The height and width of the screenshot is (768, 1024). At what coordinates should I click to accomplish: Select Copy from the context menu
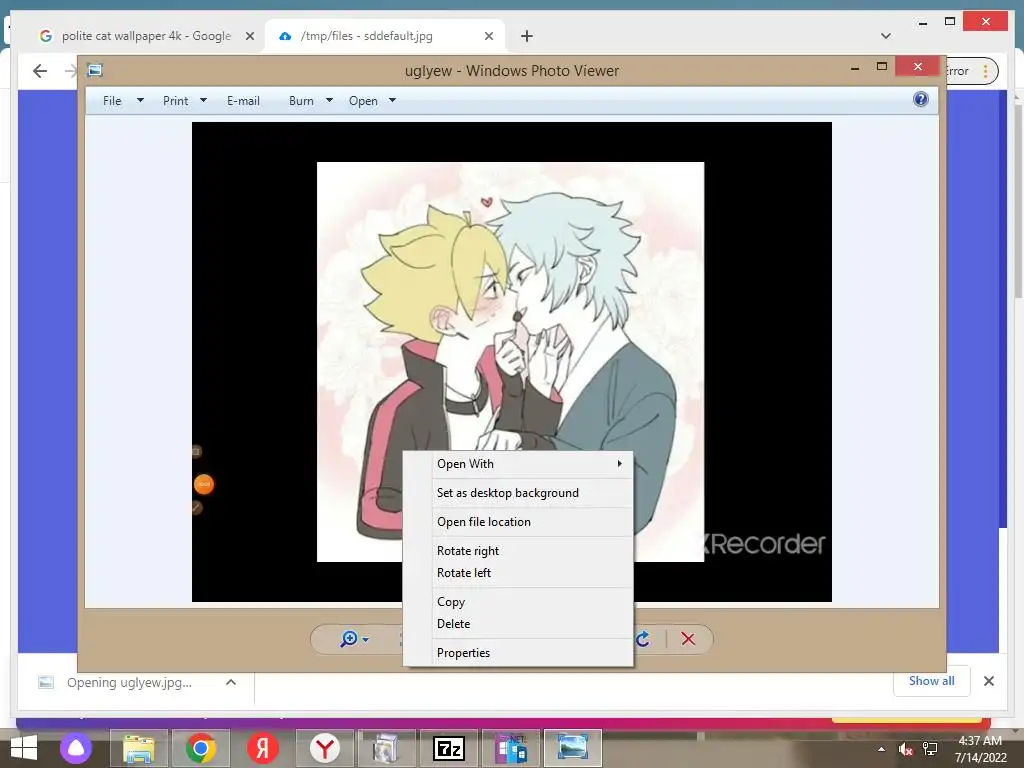(532, 601)
